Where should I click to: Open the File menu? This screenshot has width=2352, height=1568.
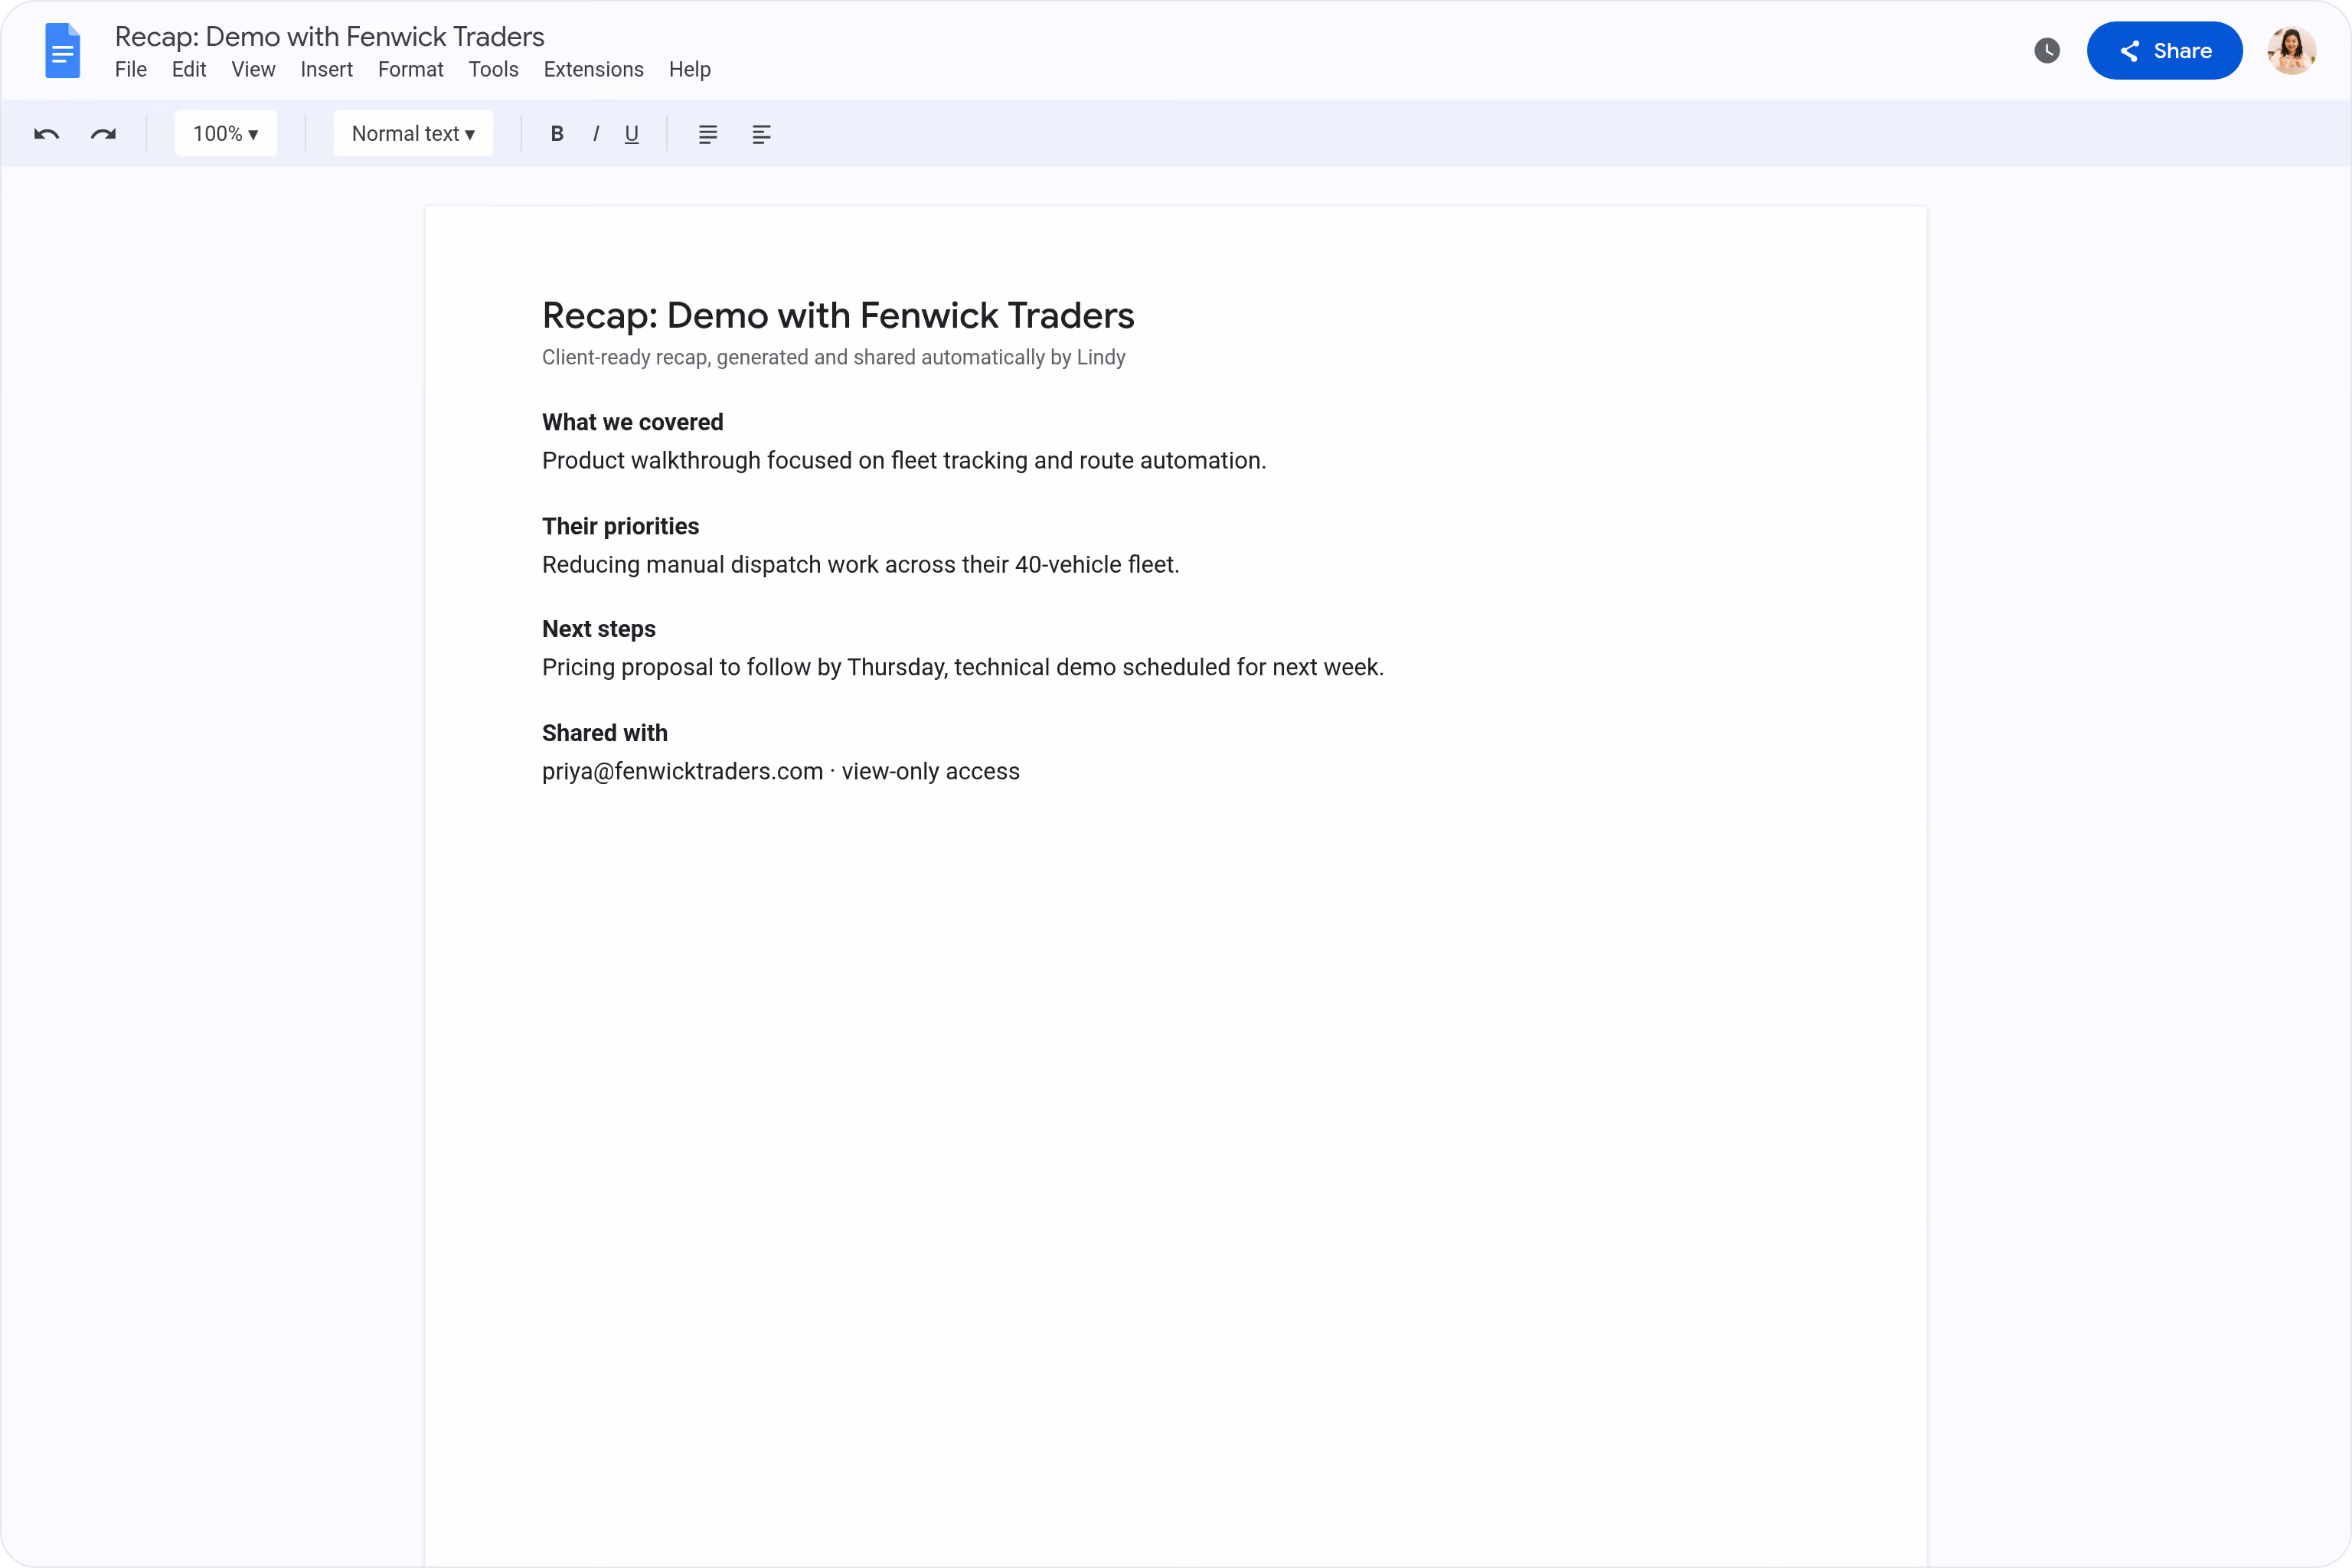[x=131, y=70]
